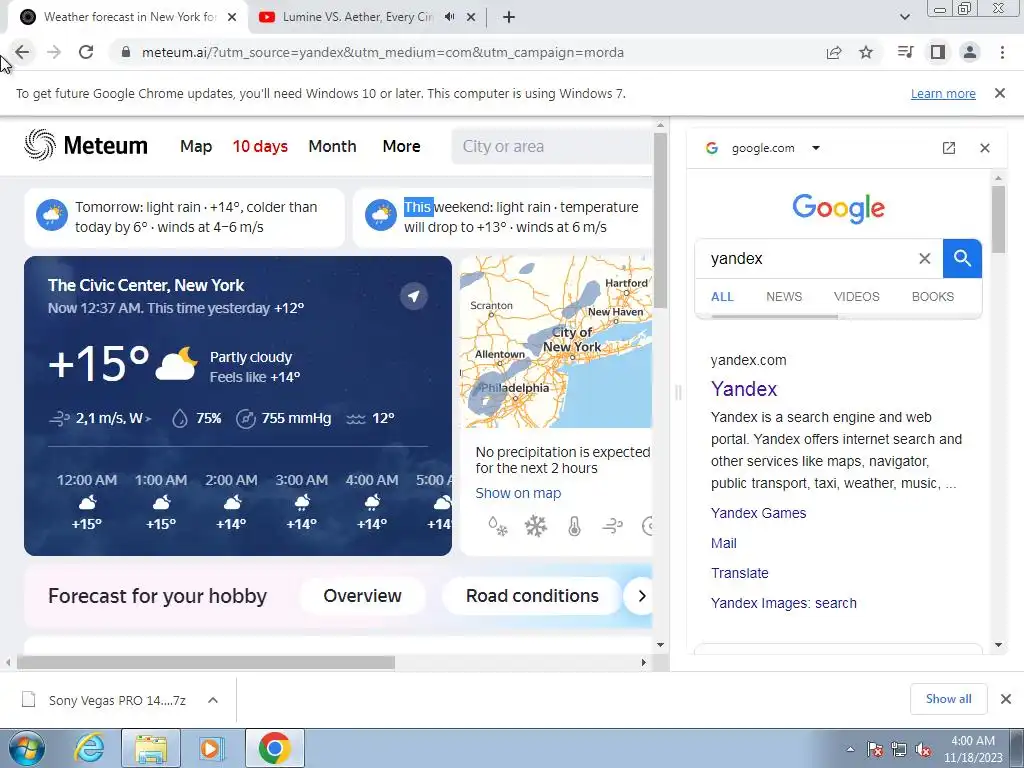This screenshot has width=1024, height=768.
Task: Select the rain and snow precipitation map layer icon
Action: [x=498, y=526]
